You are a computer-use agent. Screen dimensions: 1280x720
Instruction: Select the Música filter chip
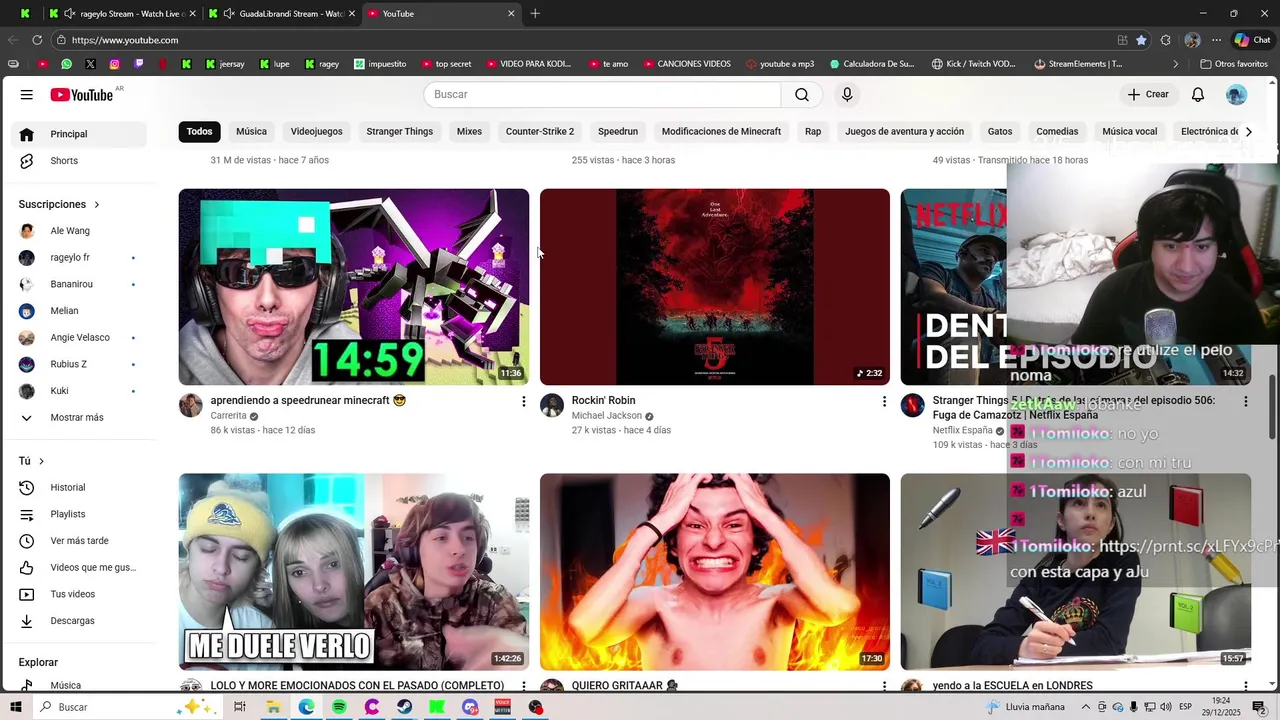coord(251,131)
